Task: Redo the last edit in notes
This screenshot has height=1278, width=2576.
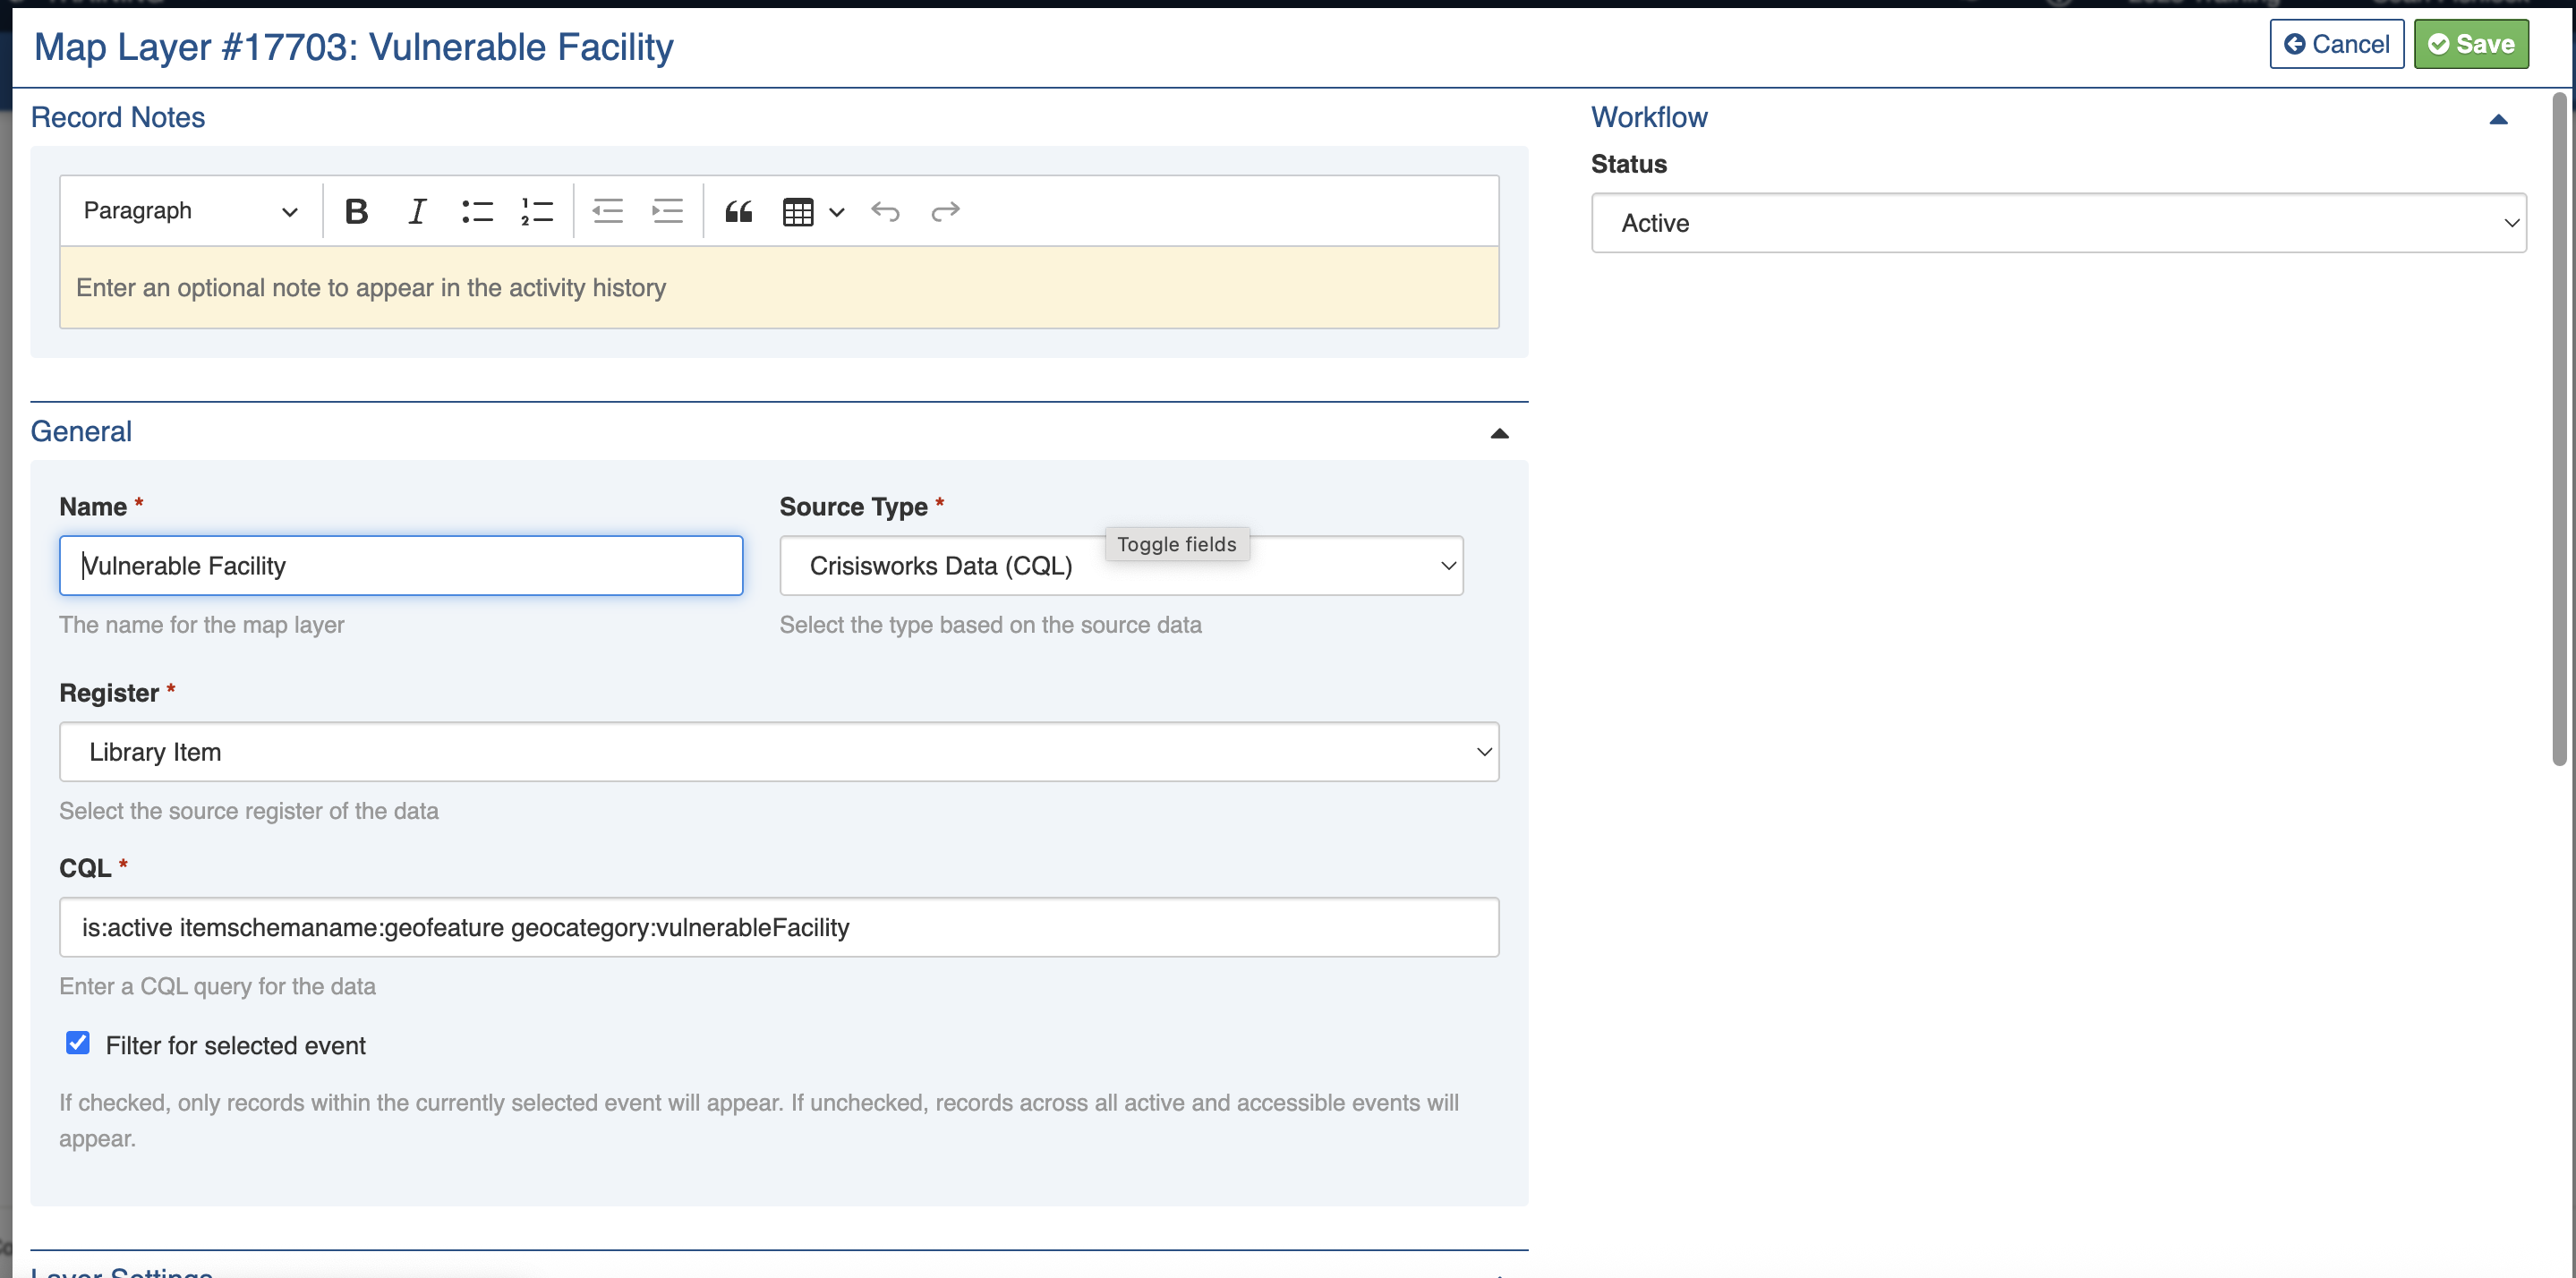Action: point(945,211)
